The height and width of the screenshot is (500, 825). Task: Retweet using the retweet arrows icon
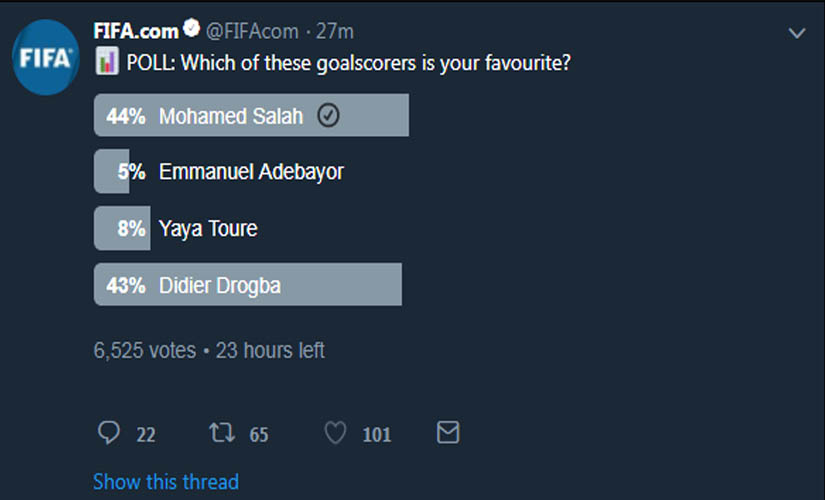click(220, 433)
